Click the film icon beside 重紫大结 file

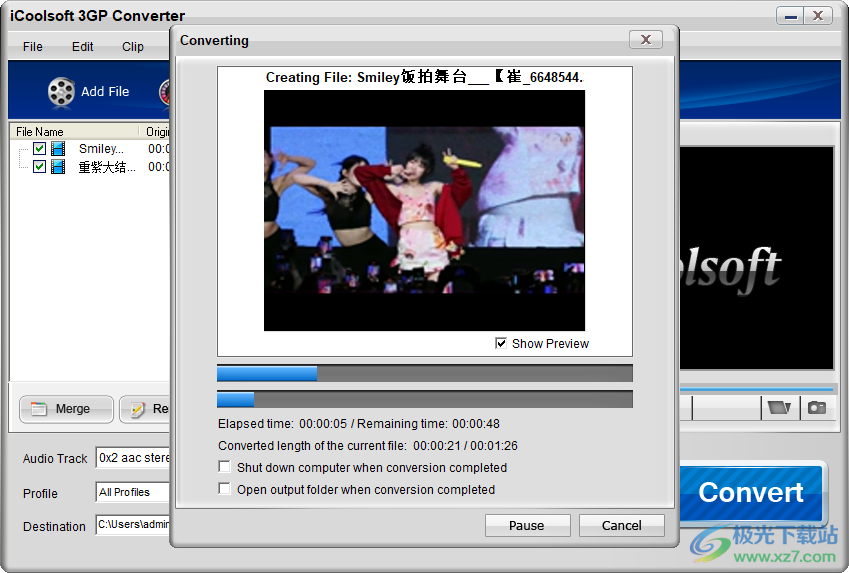(58, 167)
